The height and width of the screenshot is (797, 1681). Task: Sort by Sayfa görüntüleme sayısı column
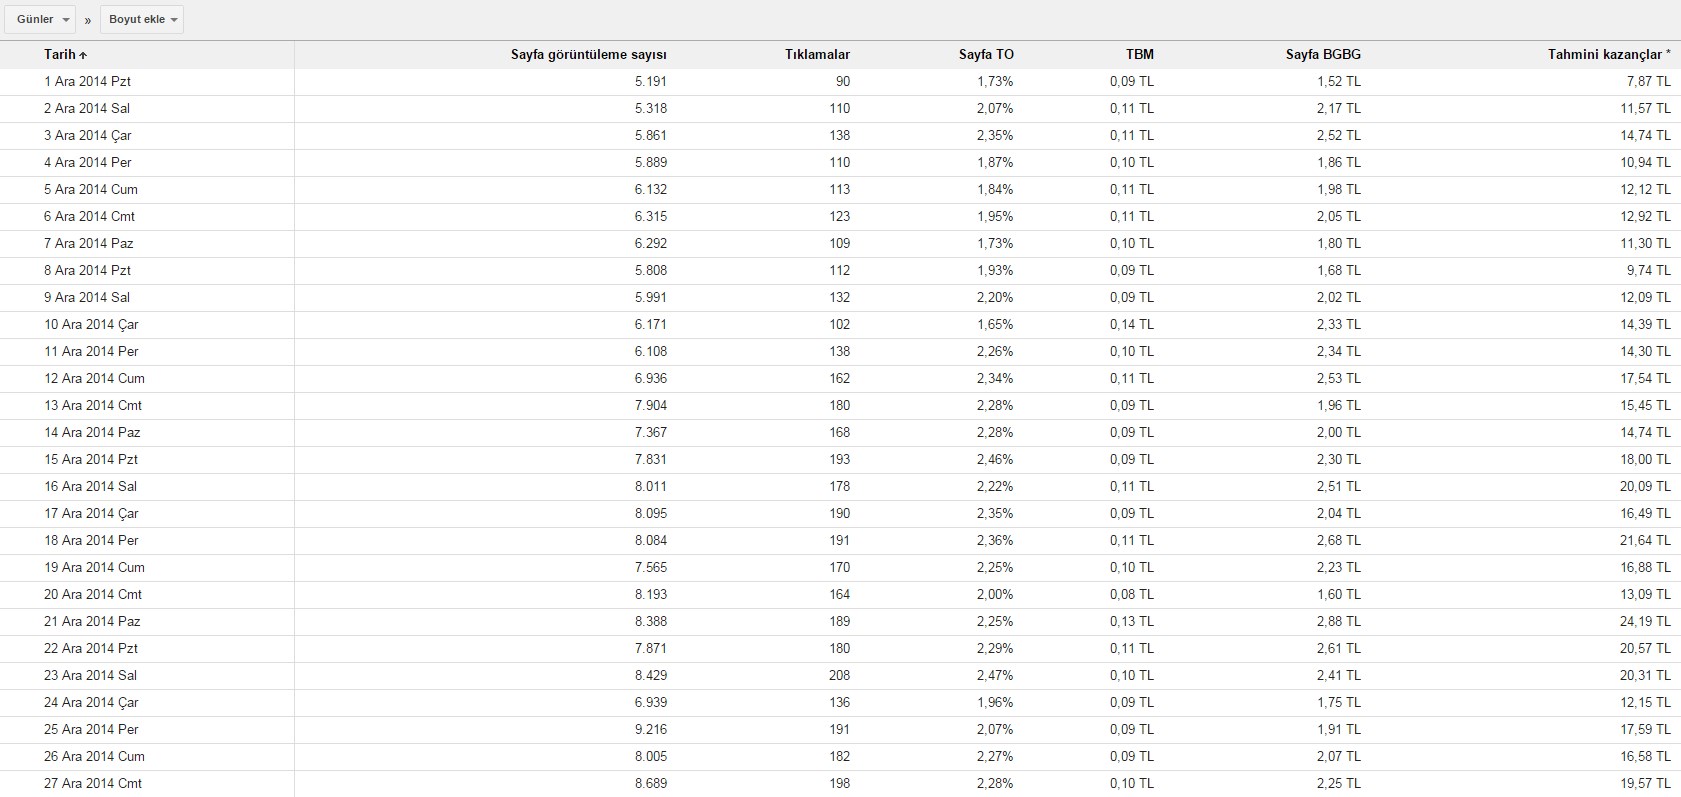[x=589, y=55]
